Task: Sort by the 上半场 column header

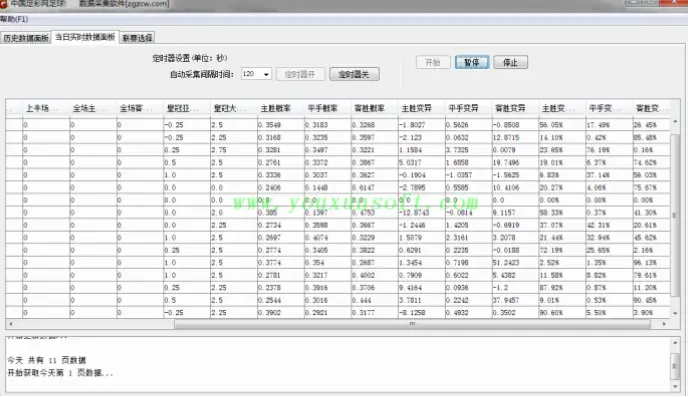Action: point(46,108)
